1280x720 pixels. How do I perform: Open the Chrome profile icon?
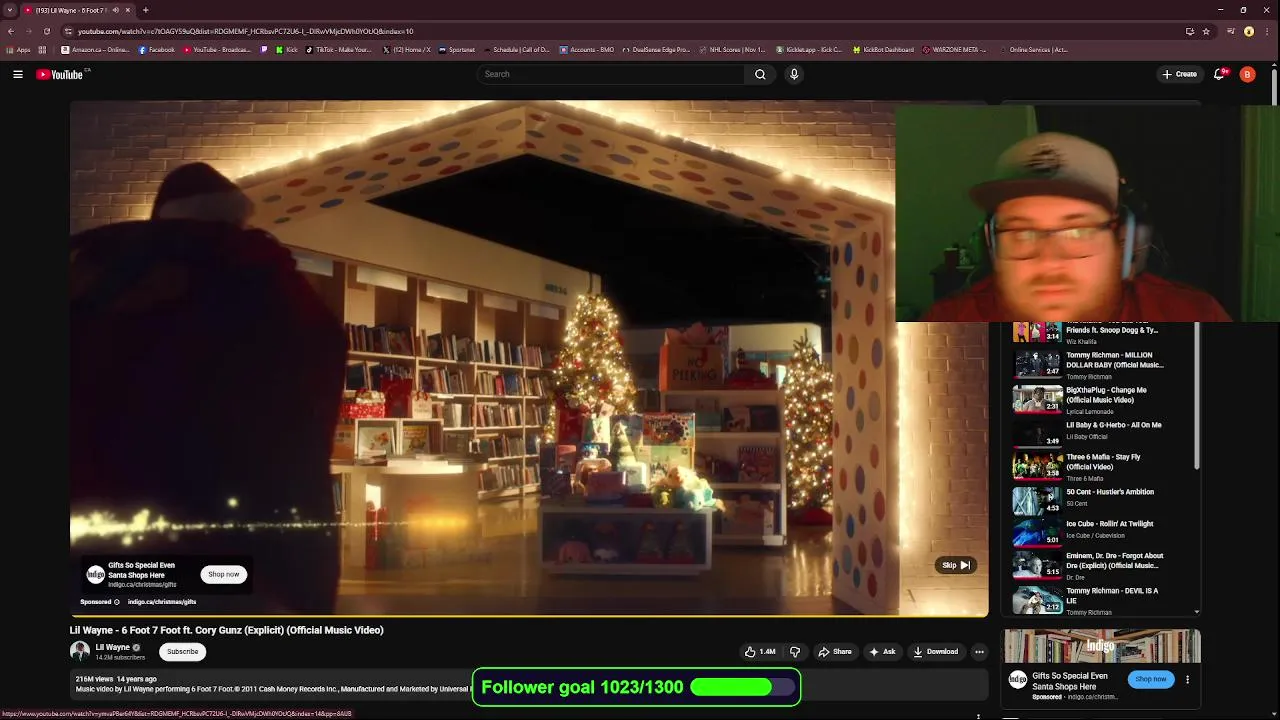click(x=1249, y=31)
